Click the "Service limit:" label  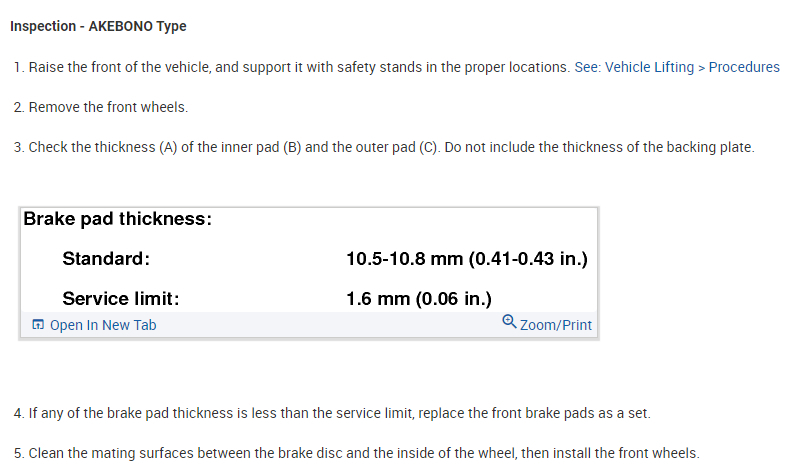(x=120, y=298)
